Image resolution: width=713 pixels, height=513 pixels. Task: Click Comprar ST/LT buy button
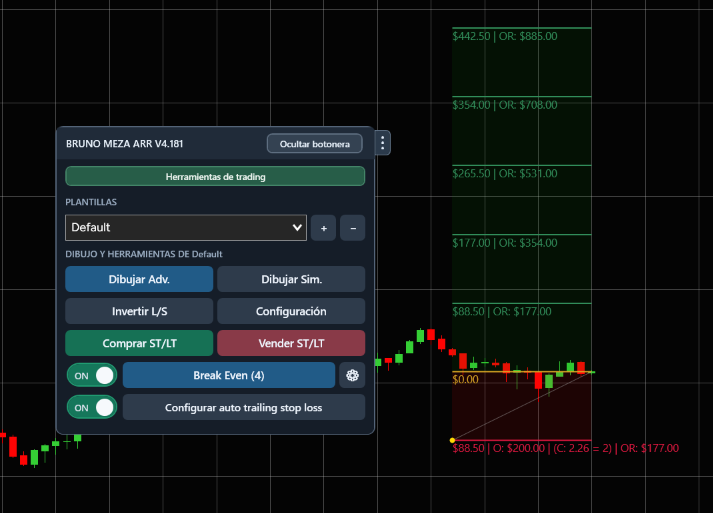coord(139,343)
